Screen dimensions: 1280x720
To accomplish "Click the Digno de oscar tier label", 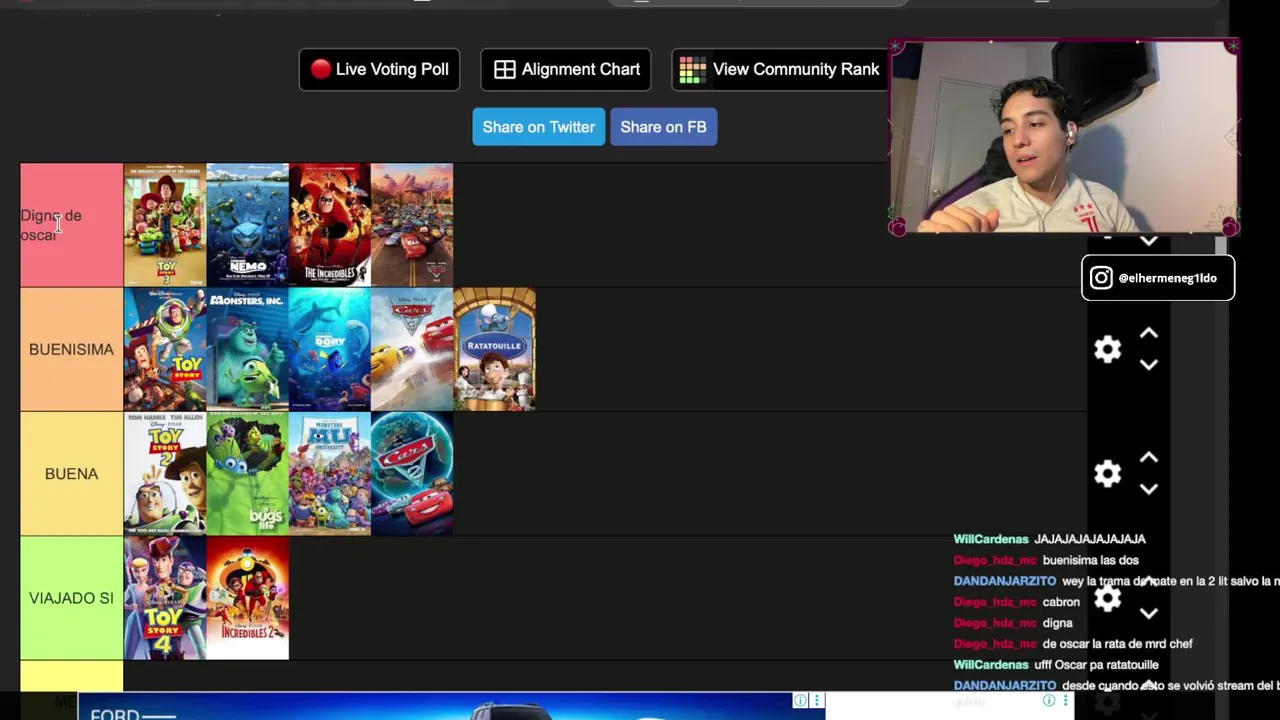I will coord(71,225).
